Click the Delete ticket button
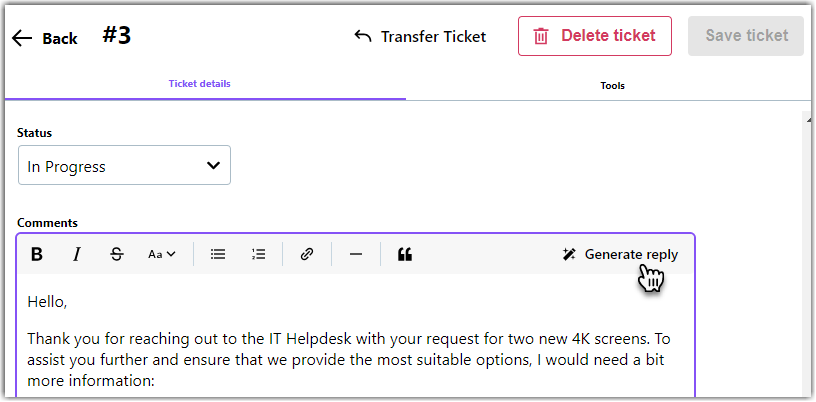The image size is (816, 402). (x=595, y=36)
